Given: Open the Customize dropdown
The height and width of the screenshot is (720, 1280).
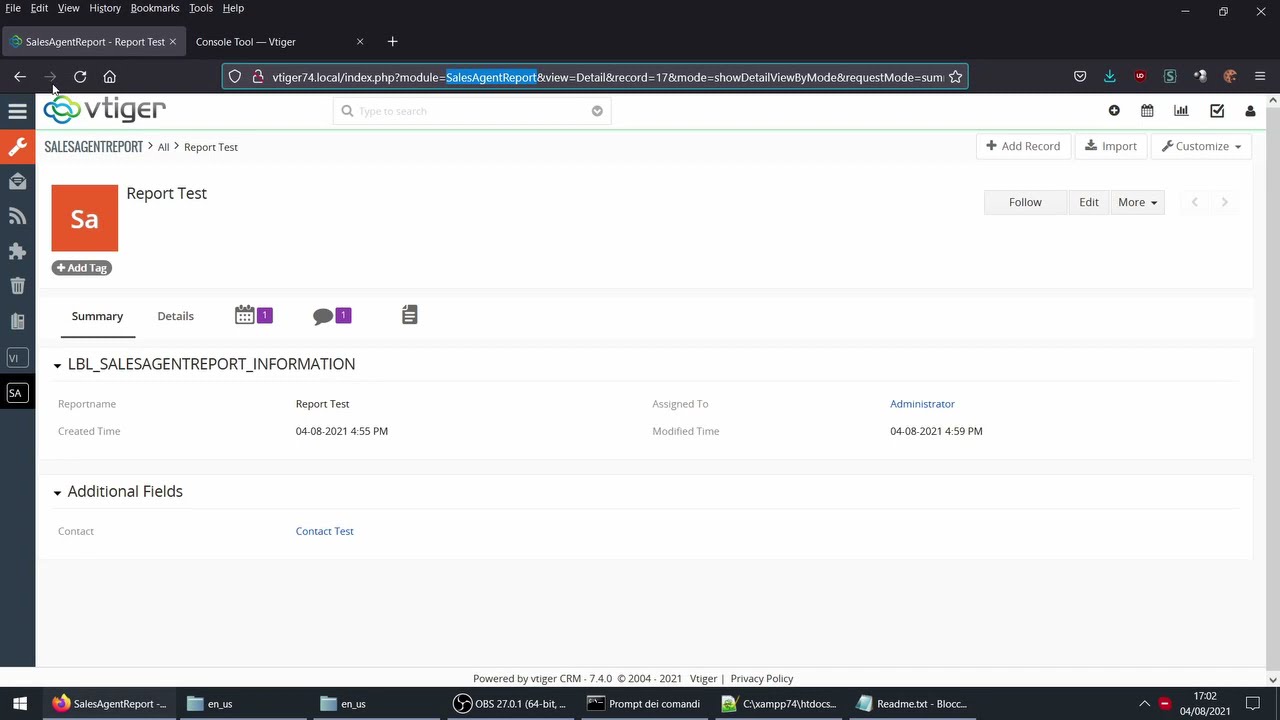Looking at the screenshot, I should click(1201, 146).
